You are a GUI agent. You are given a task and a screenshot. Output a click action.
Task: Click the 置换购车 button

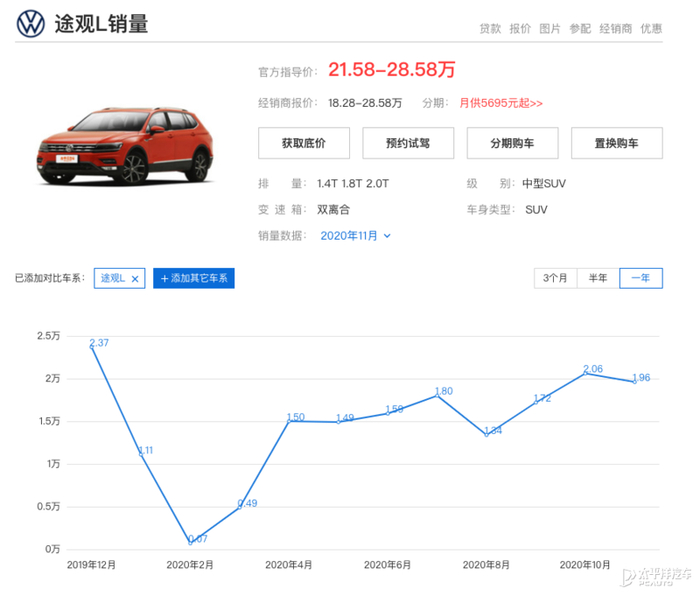(x=616, y=143)
